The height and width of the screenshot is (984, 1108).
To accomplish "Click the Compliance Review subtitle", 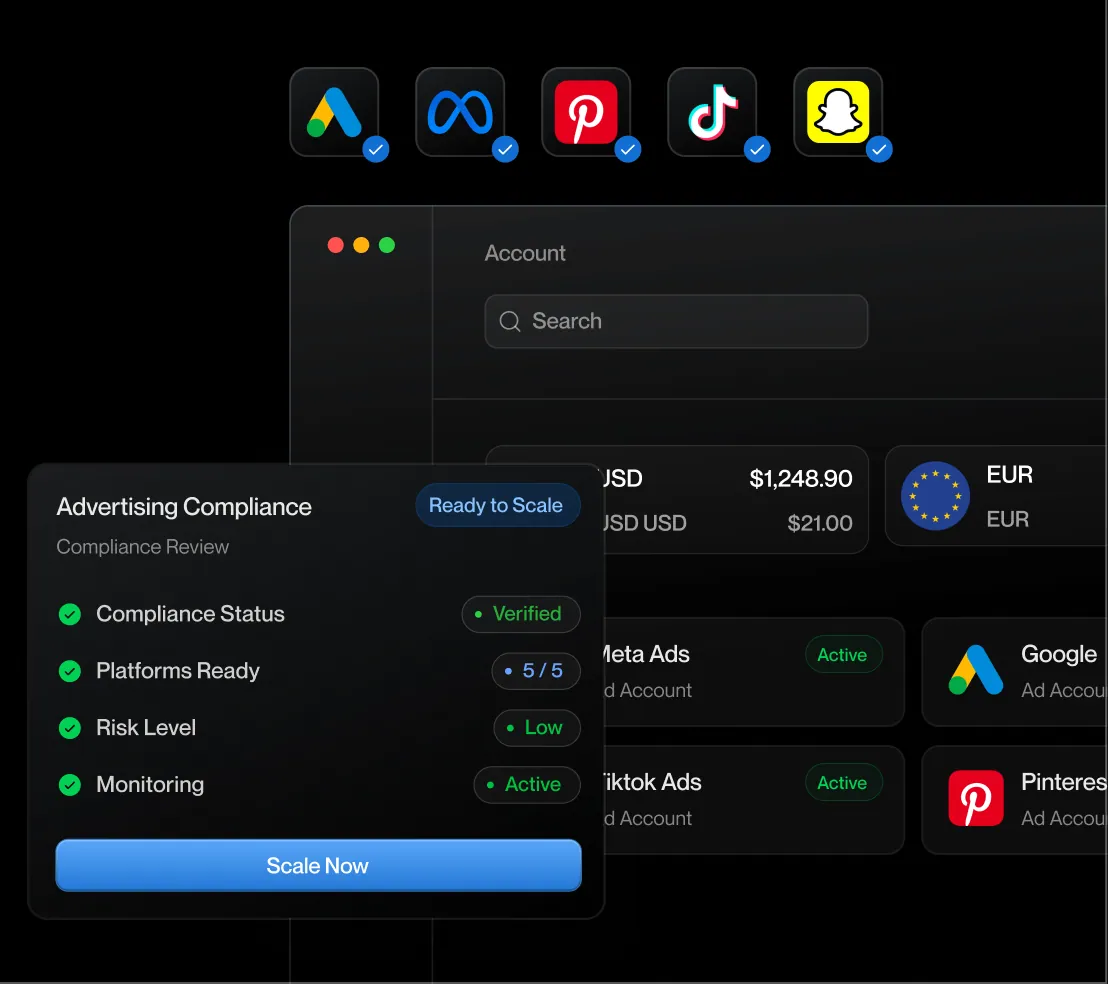I will [x=143, y=547].
